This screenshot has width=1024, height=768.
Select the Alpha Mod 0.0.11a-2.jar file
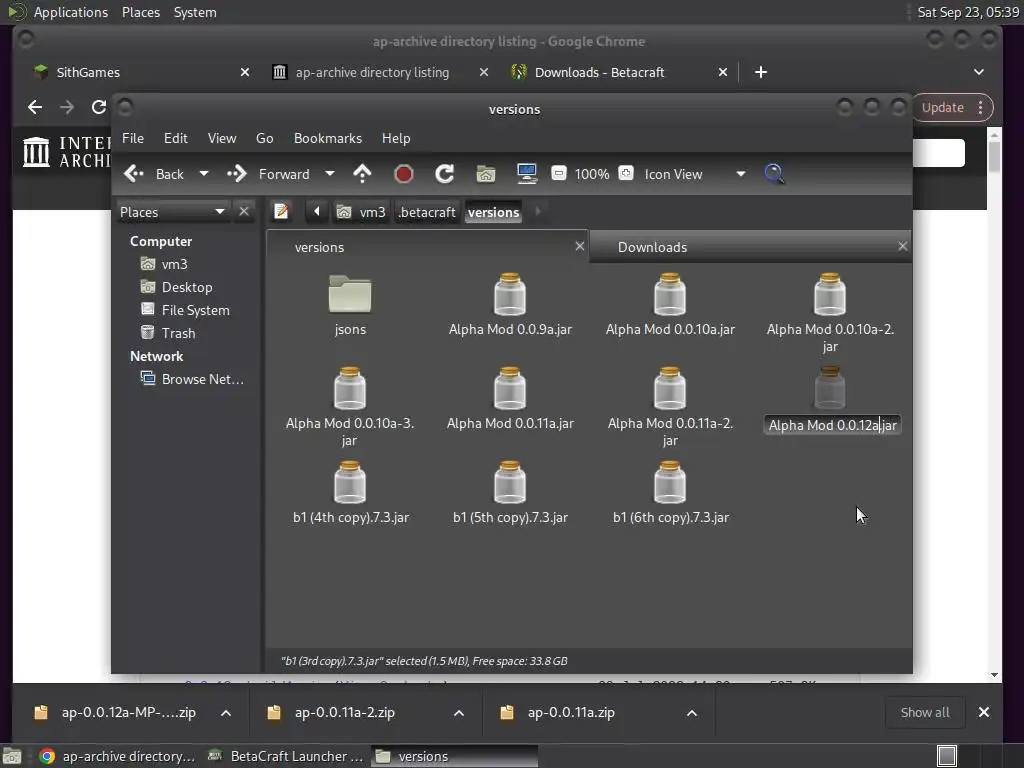[x=670, y=408]
